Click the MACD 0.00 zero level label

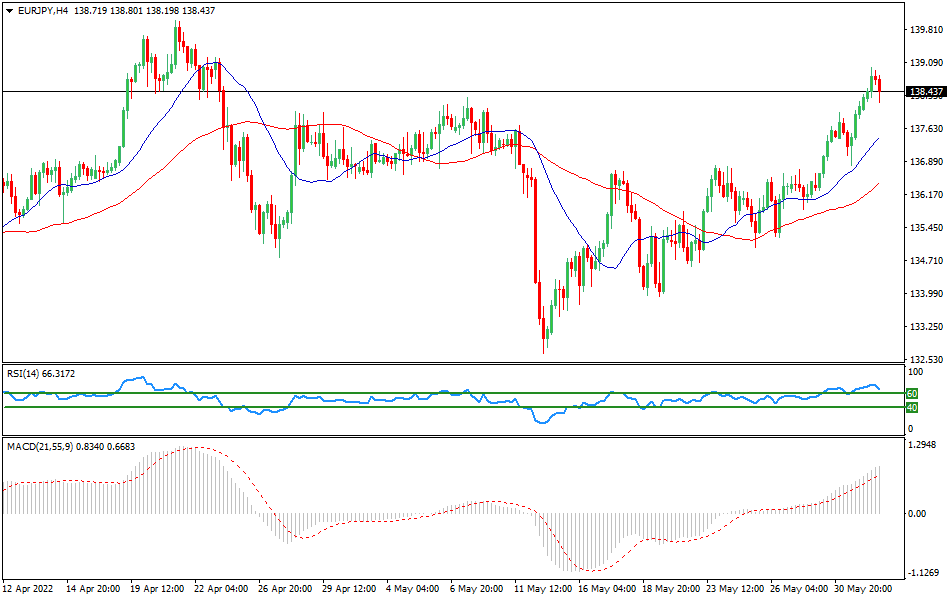(x=918, y=514)
